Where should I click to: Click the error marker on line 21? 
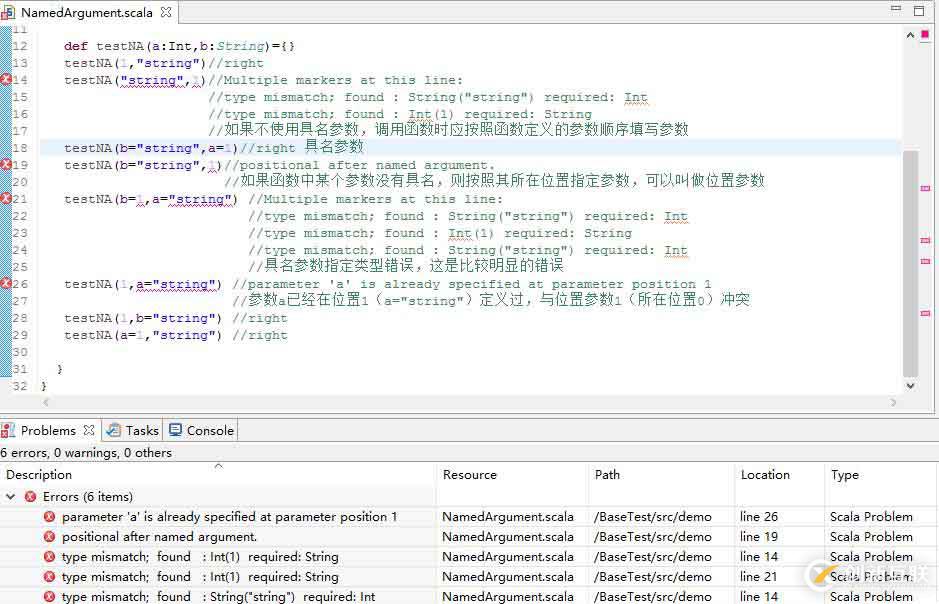point(6,199)
